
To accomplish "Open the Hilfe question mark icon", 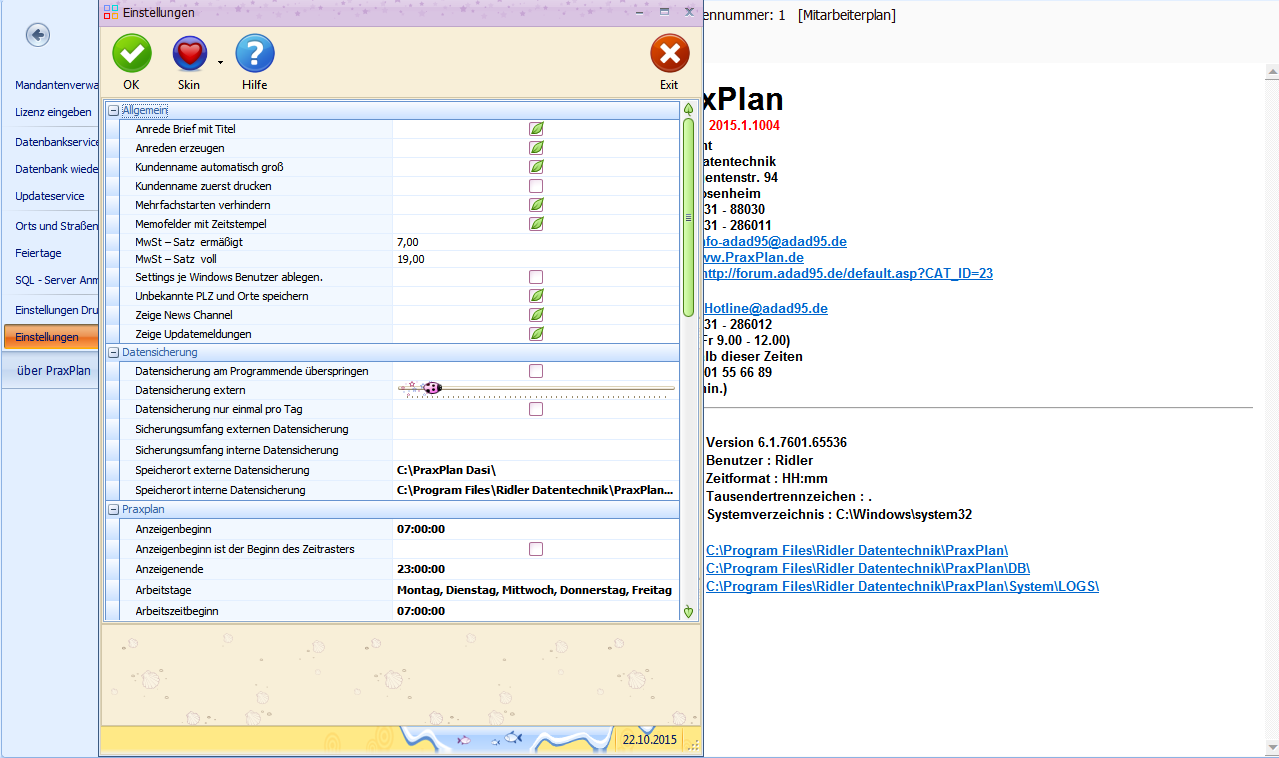I will pos(254,53).
